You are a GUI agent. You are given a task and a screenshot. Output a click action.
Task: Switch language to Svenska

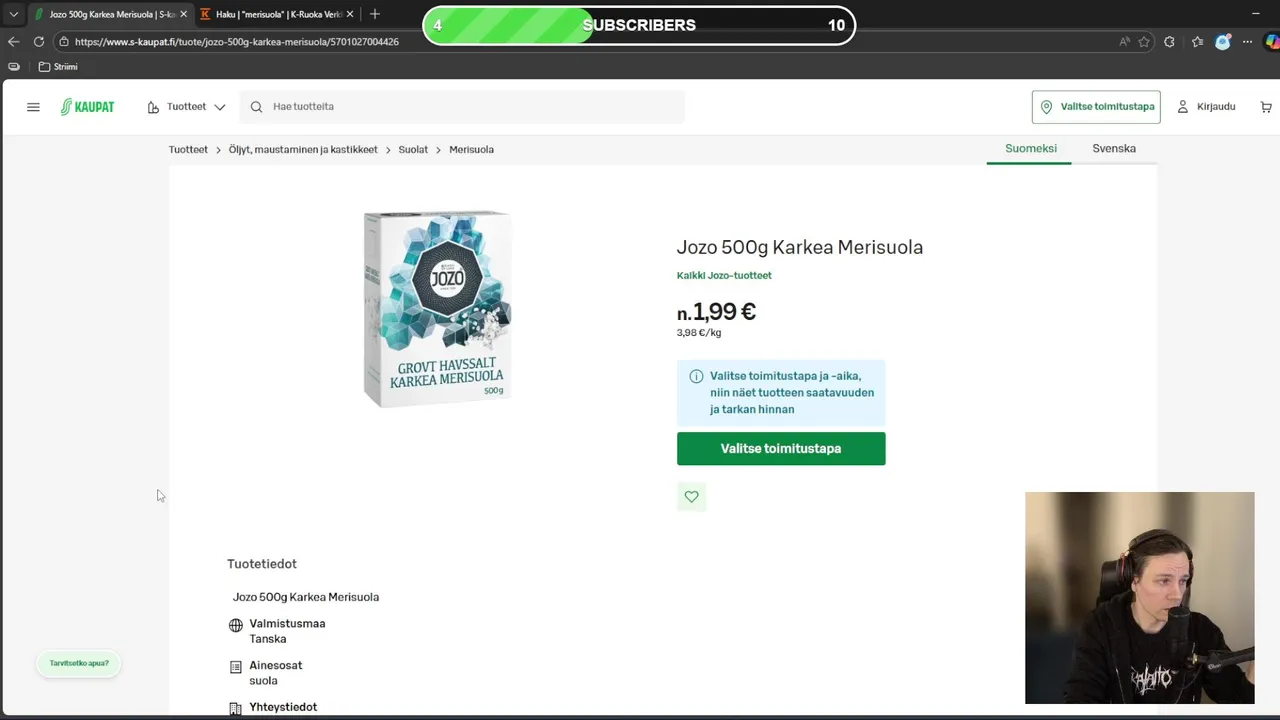[1114, 149]
